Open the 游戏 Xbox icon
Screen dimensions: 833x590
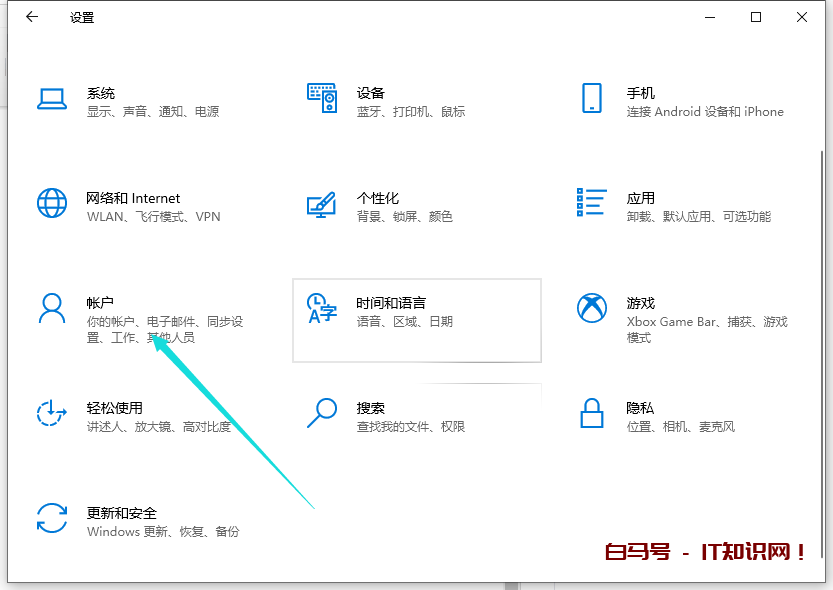(592, 307)
